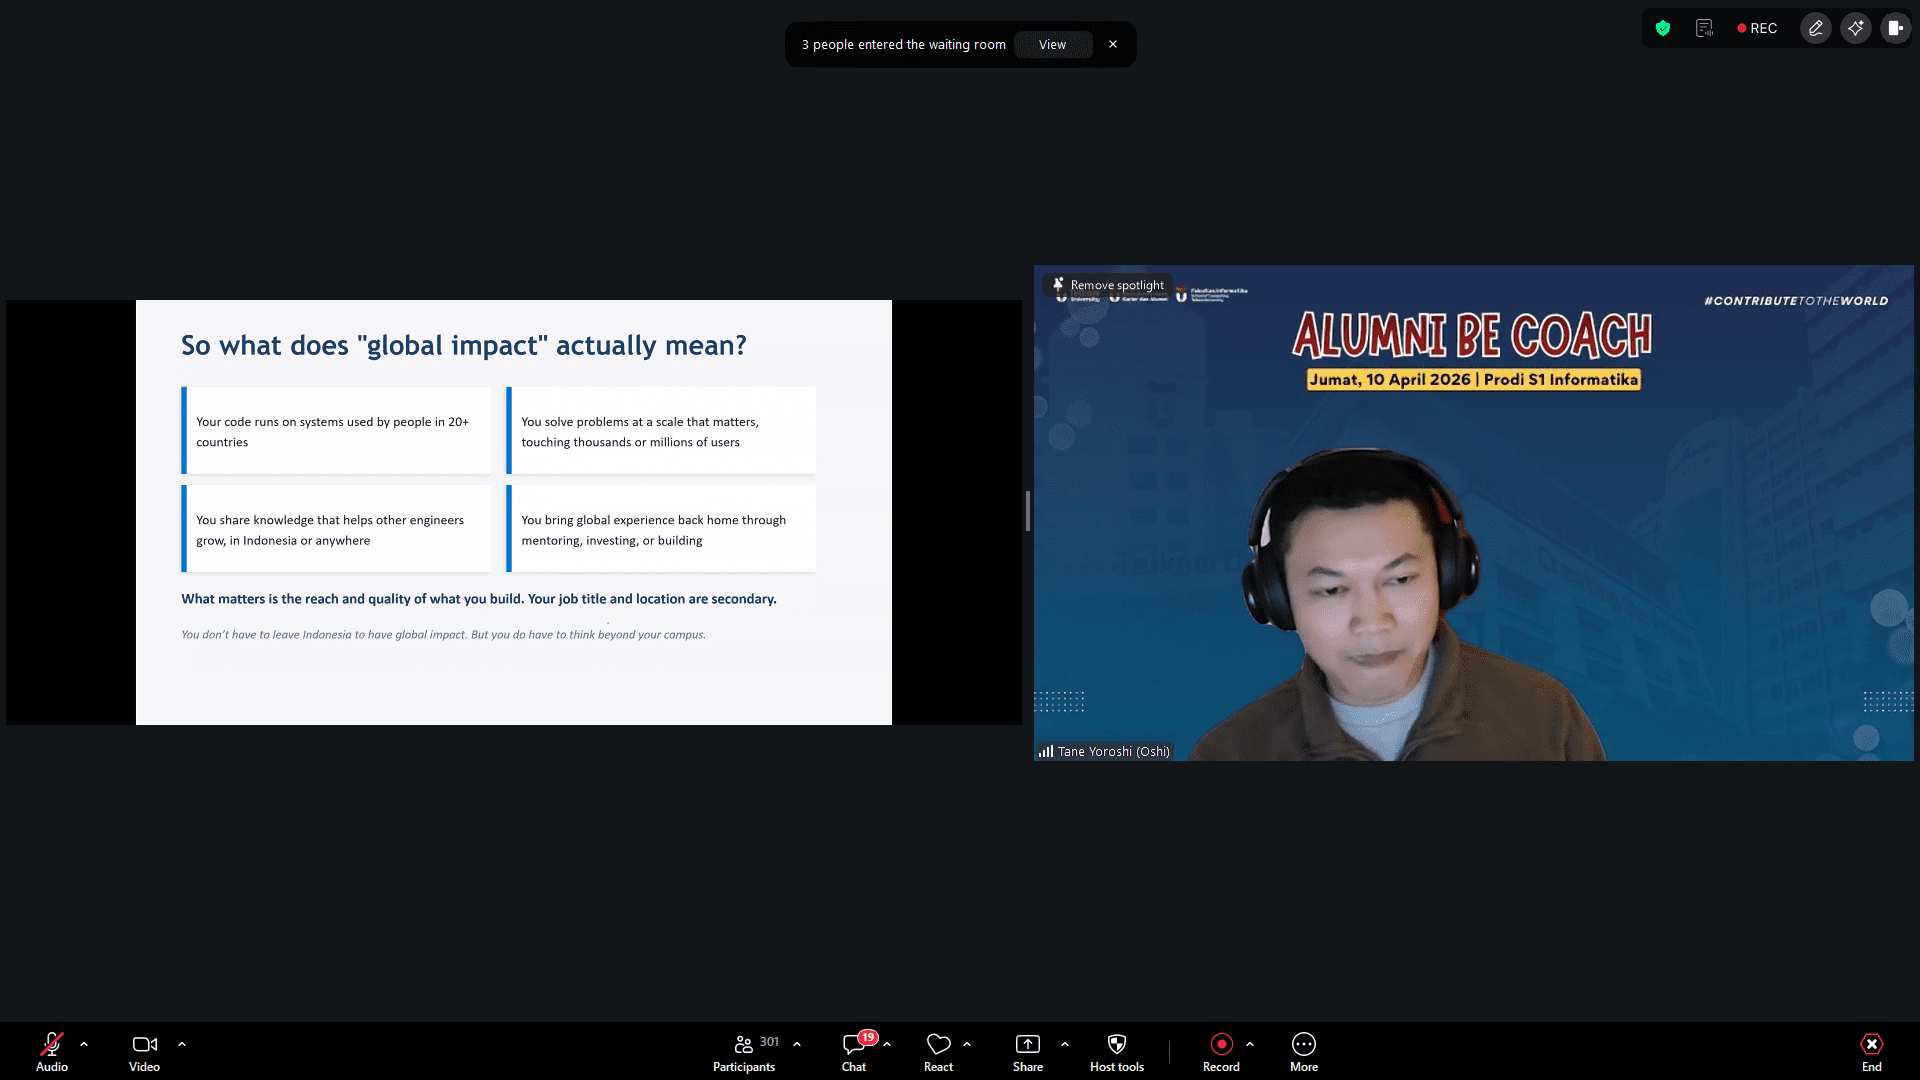
Task: Open the transcript and notes icon
Action: (1704, 28)
